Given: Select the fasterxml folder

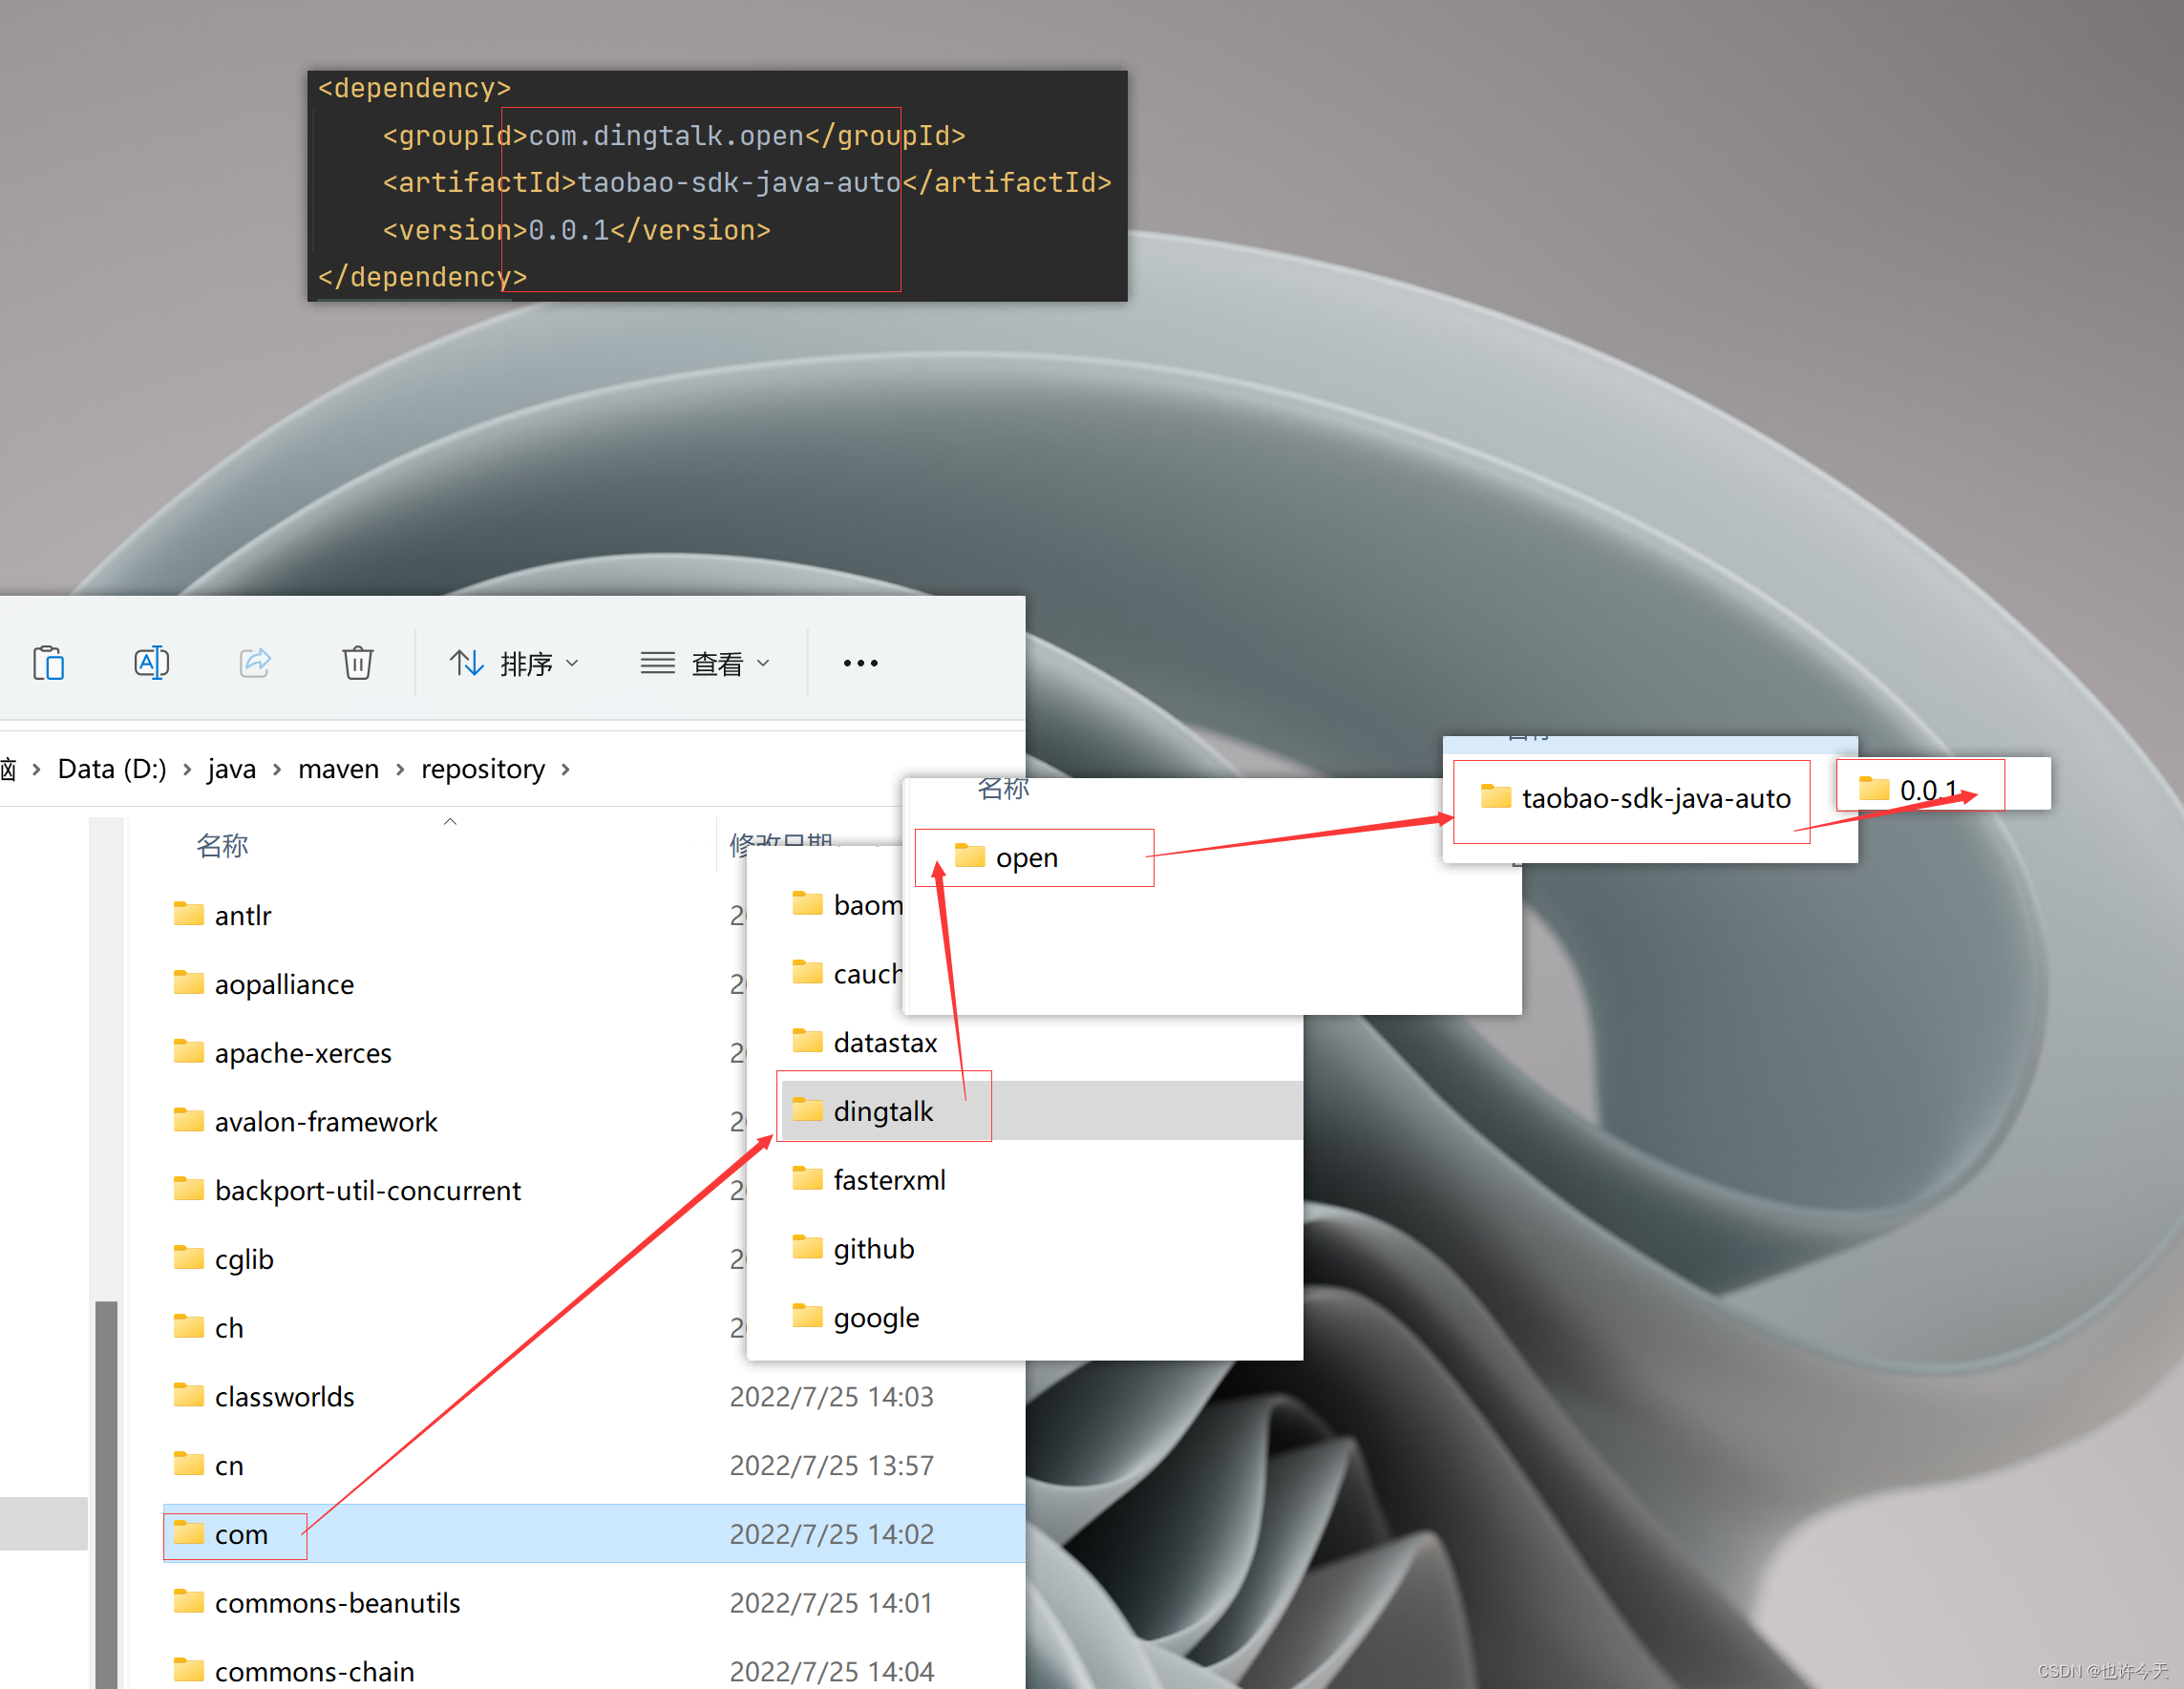Looking at the screenshot, I should [x=888, y=1180].
